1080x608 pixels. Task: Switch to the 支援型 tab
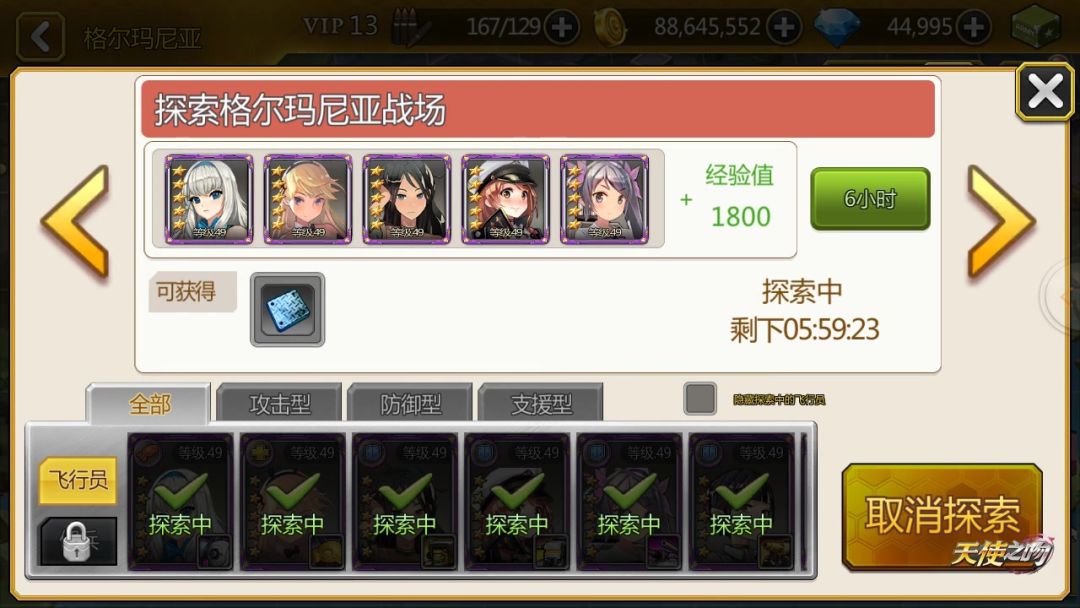(541, 403)
